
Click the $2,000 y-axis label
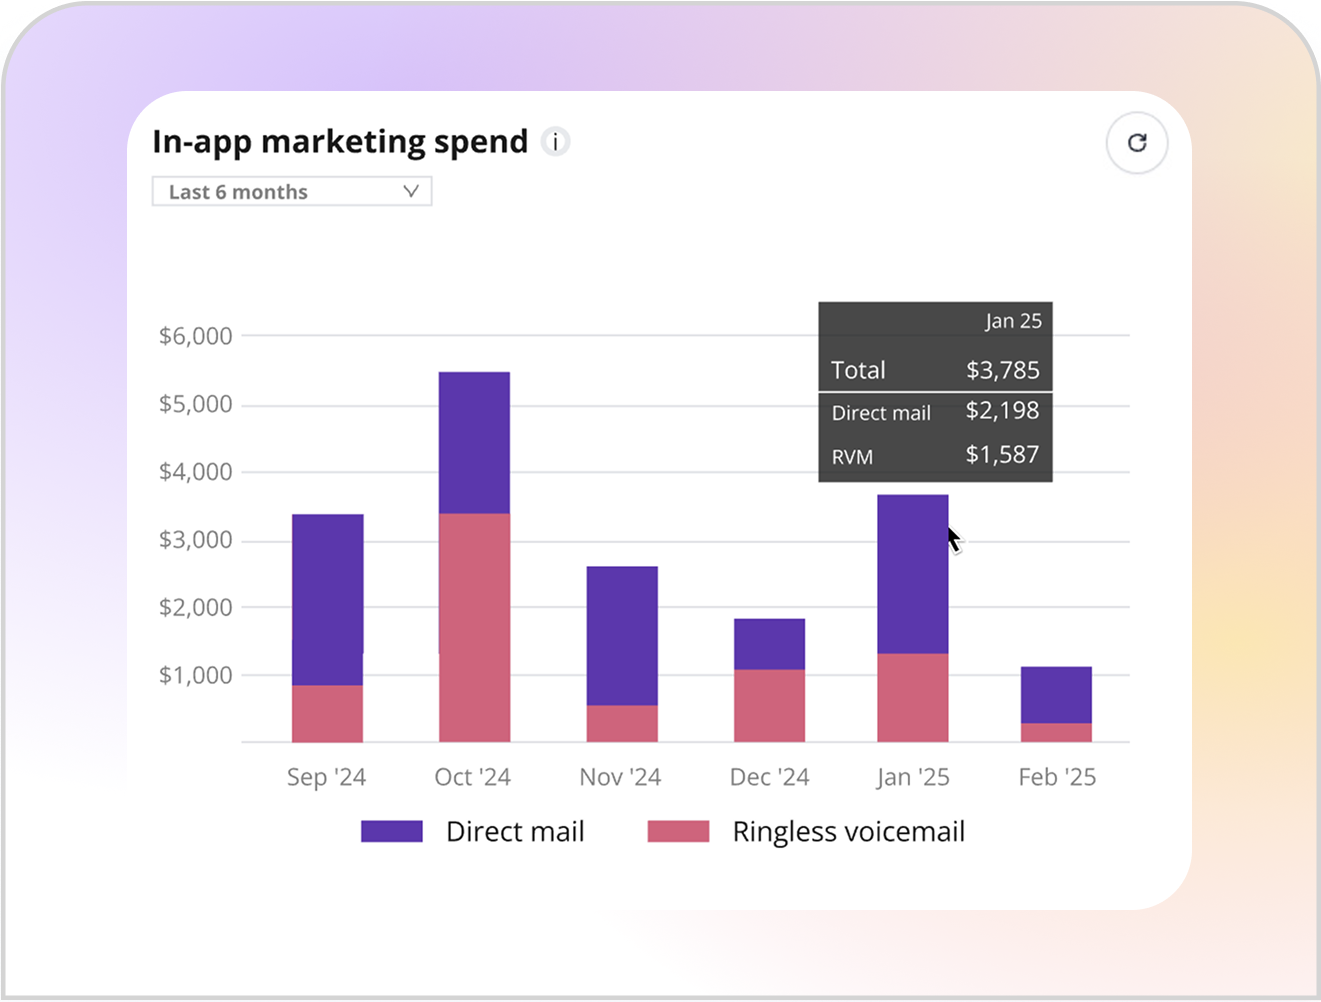pos(196,607)
